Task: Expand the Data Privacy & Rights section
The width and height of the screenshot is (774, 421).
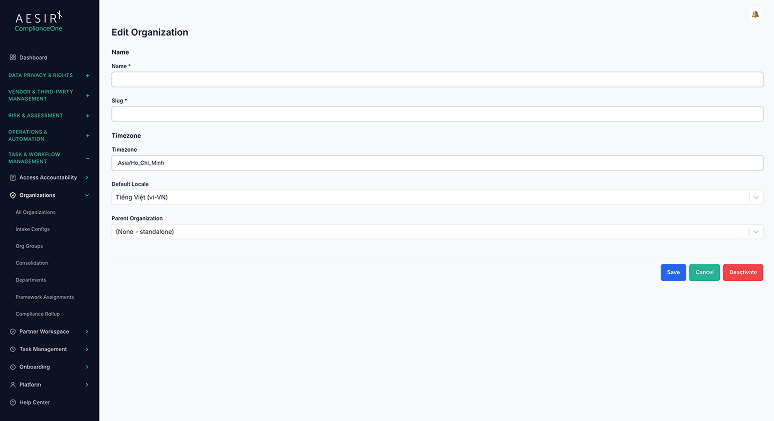Action: click(x=87, y=76)
